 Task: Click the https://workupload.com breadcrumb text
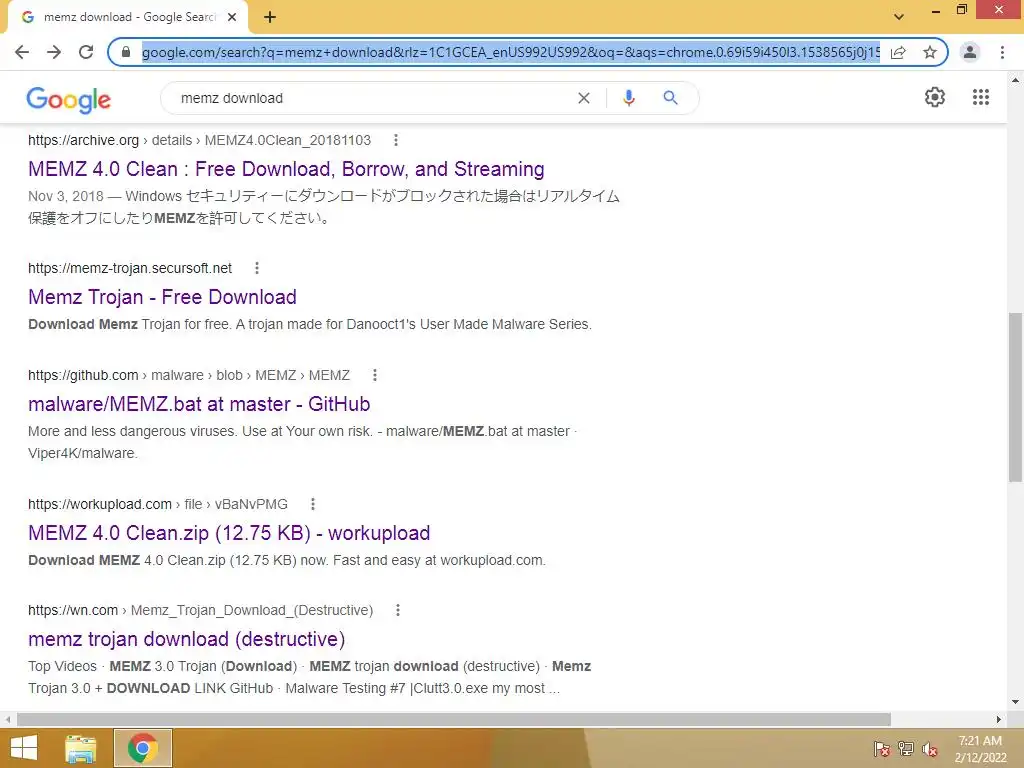[100, 504]
